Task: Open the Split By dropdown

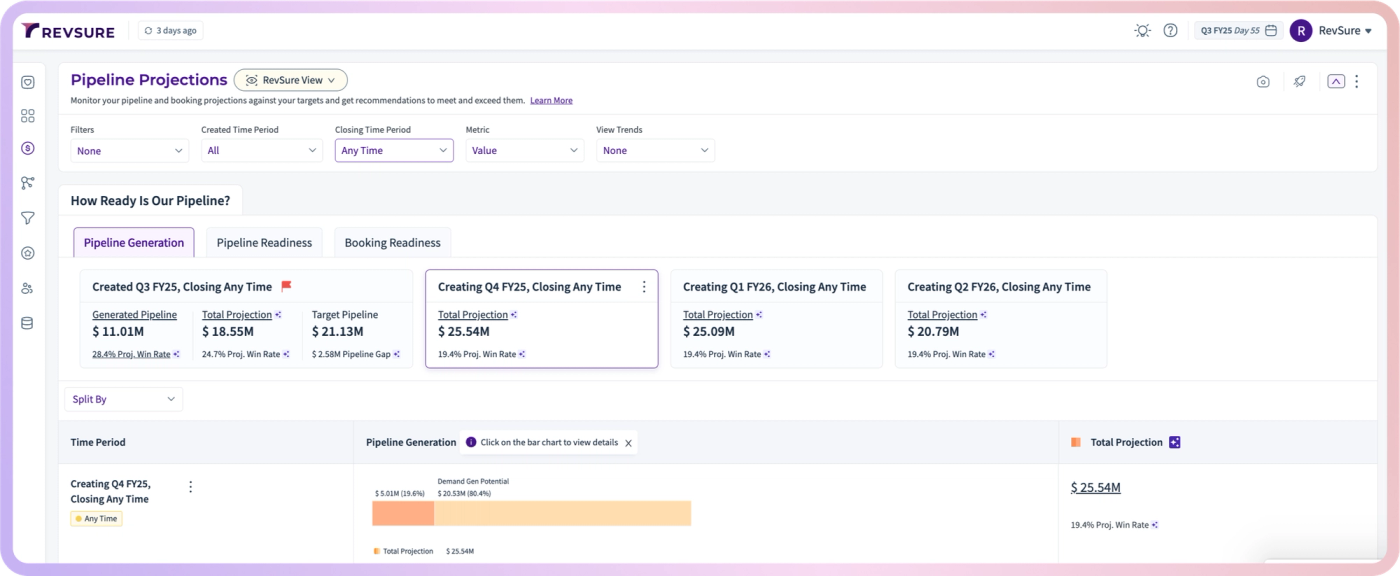Action: 124,399
